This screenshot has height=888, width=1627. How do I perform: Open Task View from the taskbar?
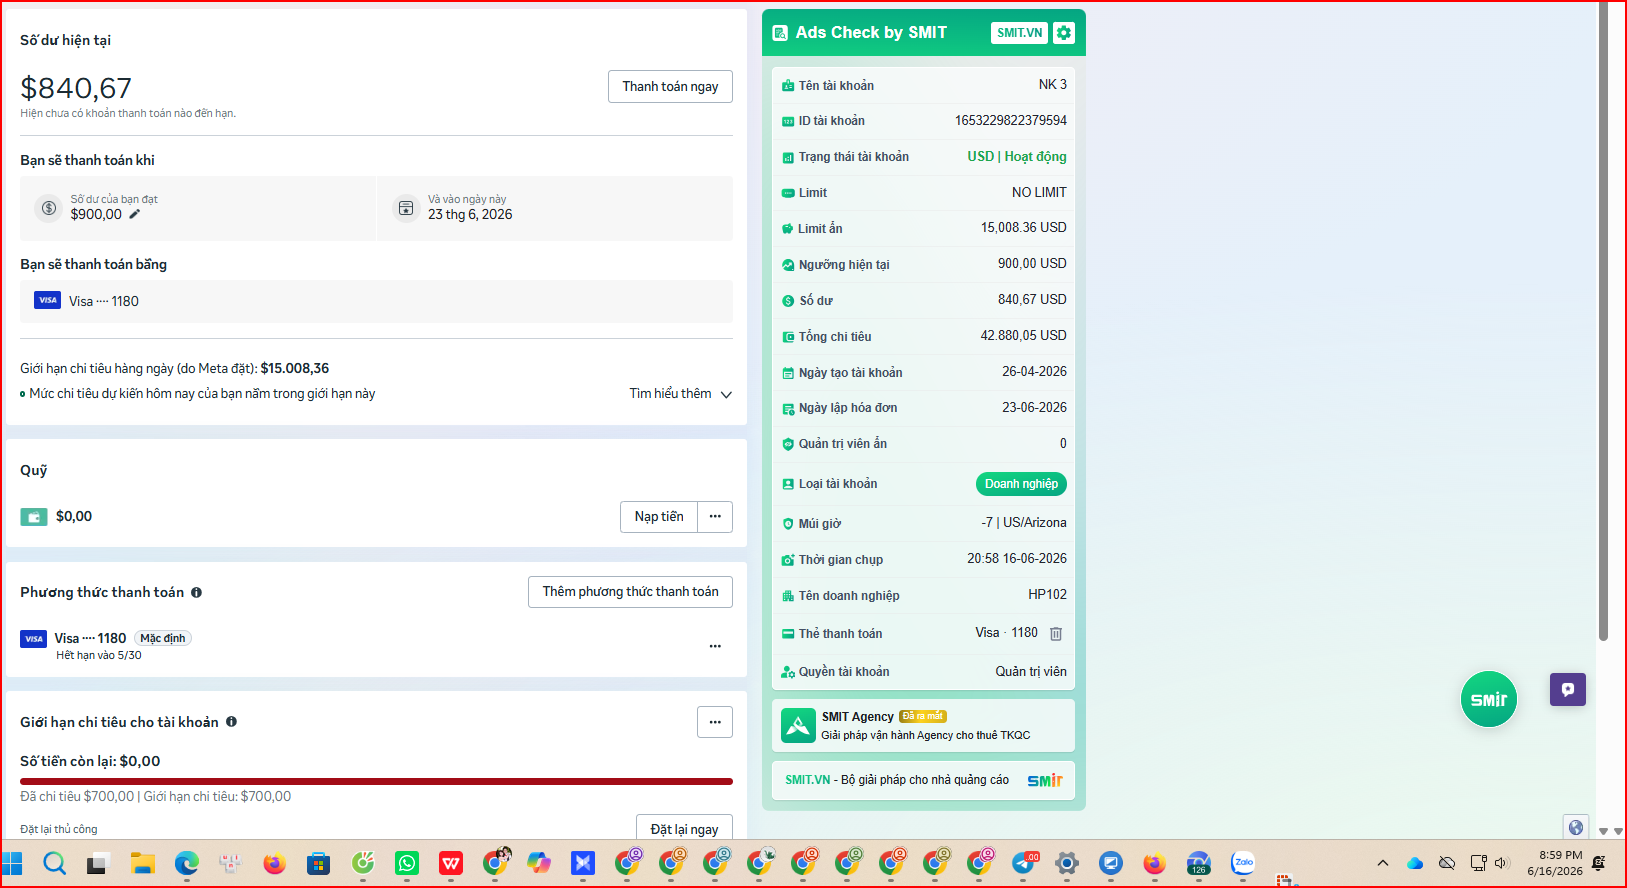(97, 863)
